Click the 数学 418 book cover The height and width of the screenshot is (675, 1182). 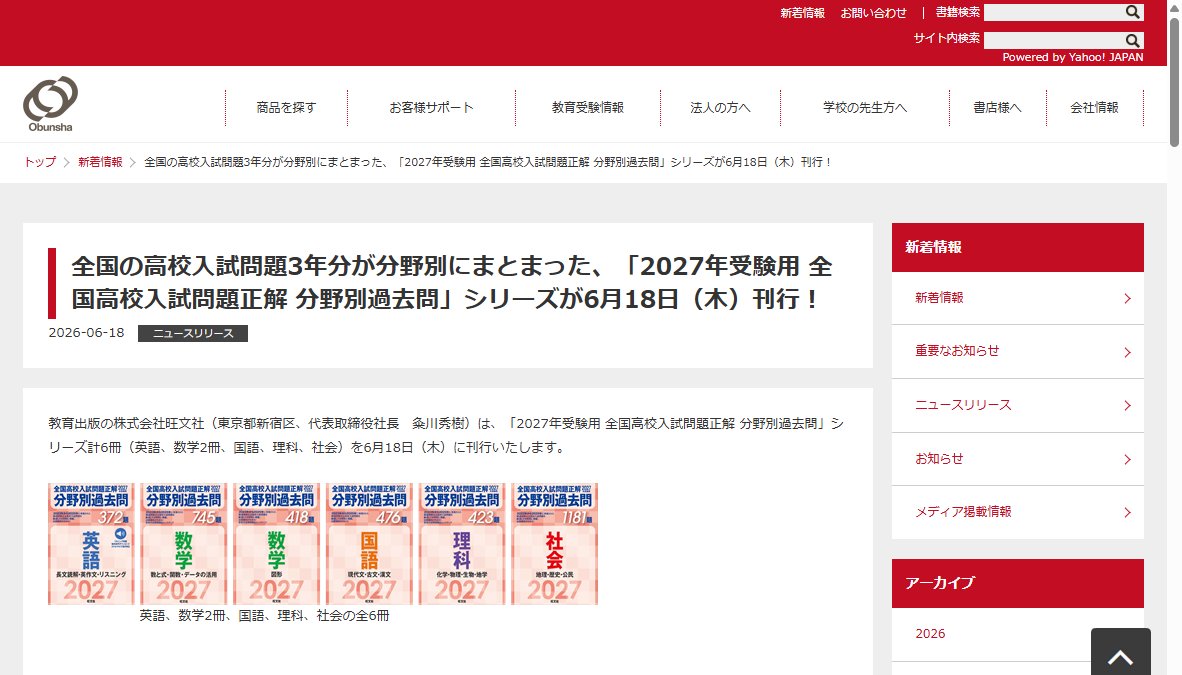277,544
